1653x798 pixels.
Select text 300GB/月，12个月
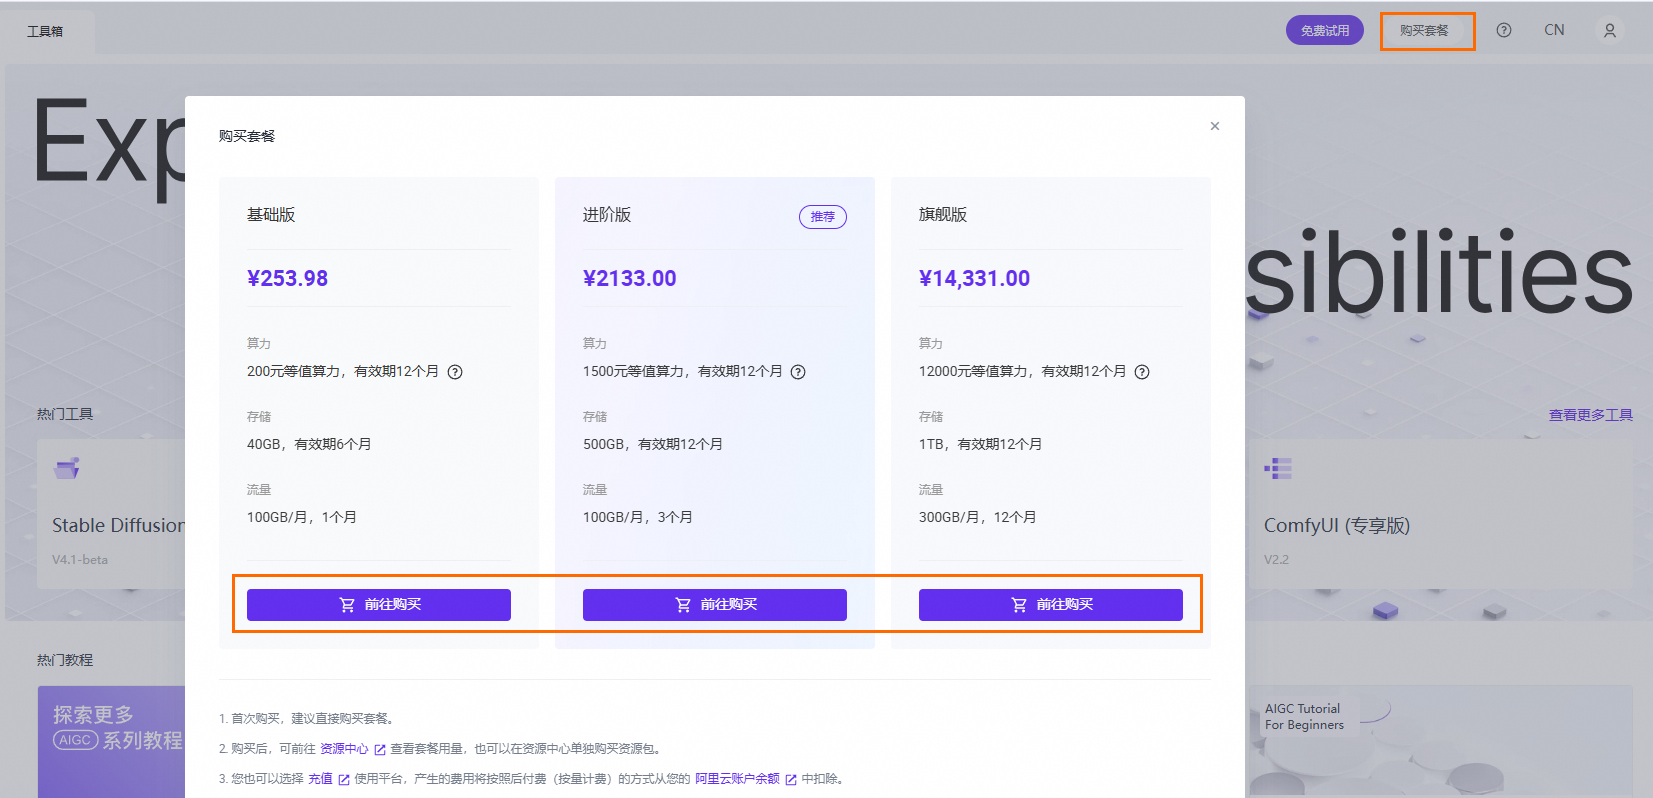978,517
